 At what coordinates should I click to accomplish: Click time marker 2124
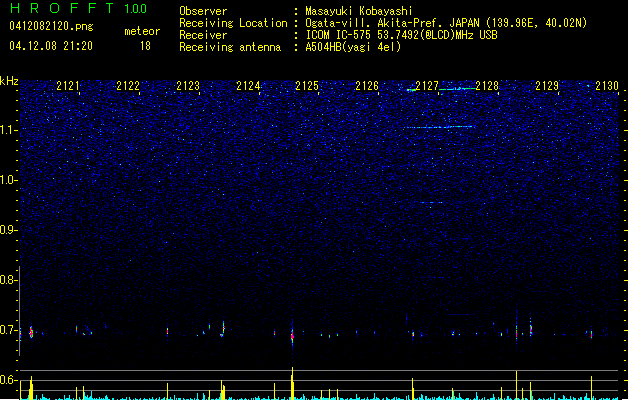(248, 86)
